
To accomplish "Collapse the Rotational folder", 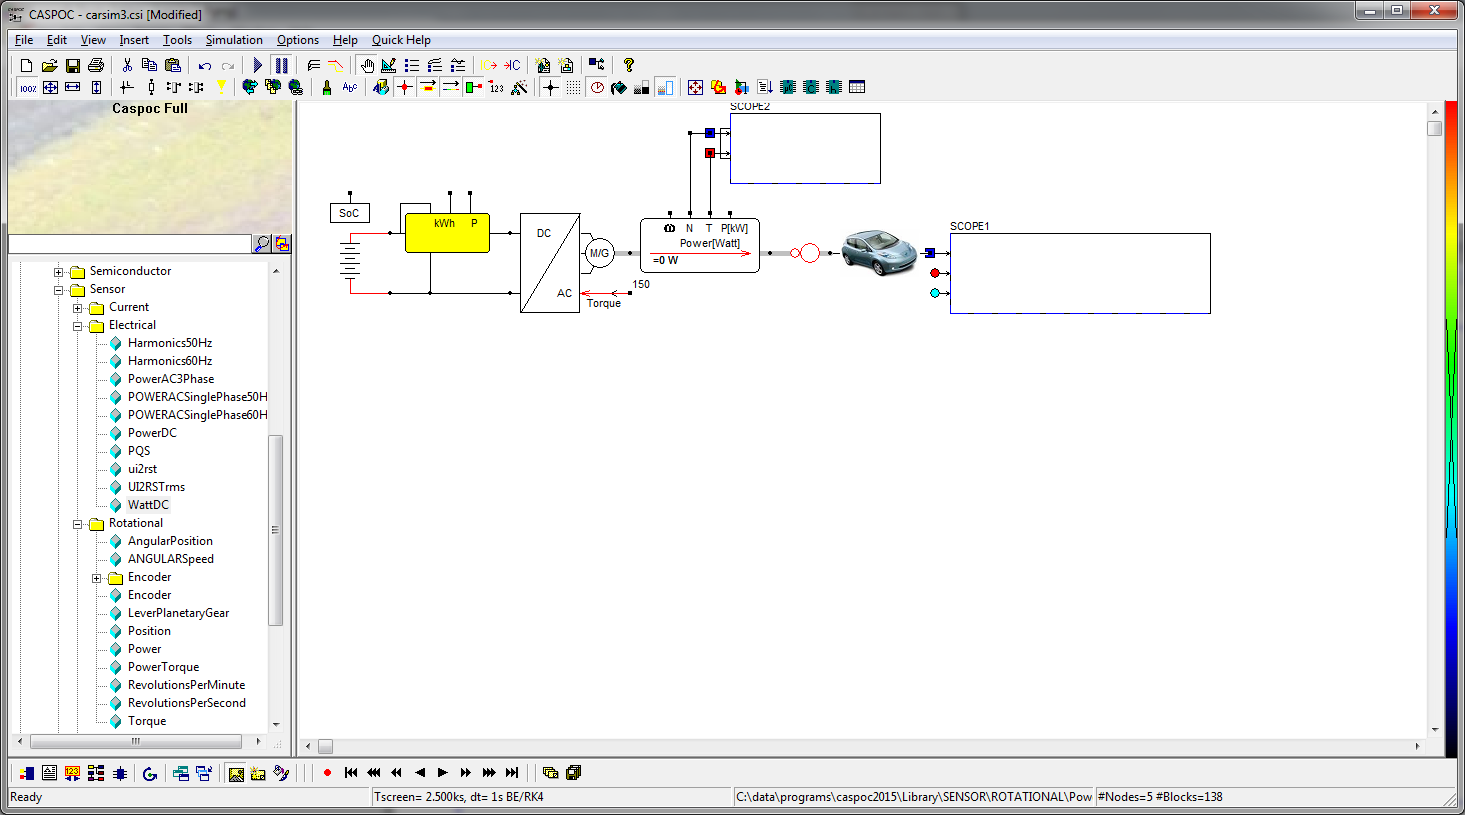I will click(x=77, y=524).
